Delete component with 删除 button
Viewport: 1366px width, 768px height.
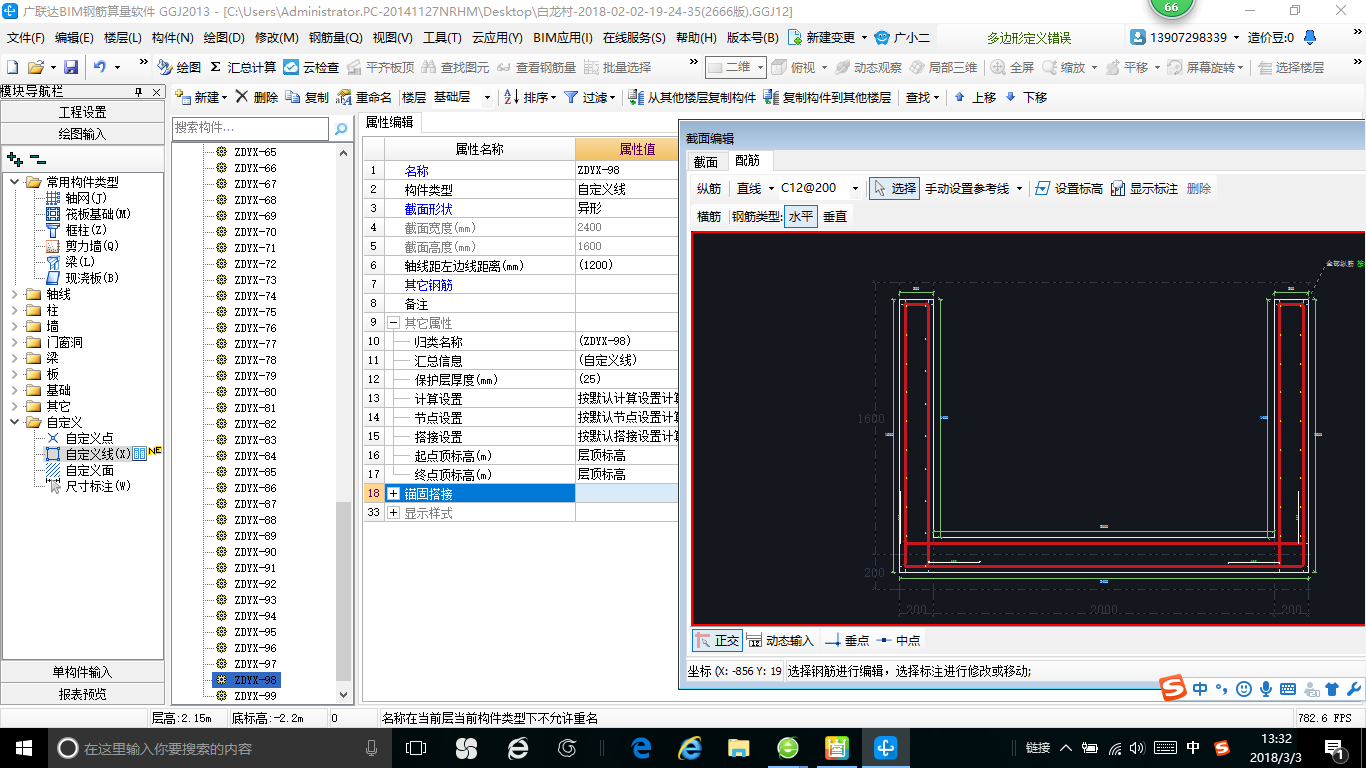[257, 97]
